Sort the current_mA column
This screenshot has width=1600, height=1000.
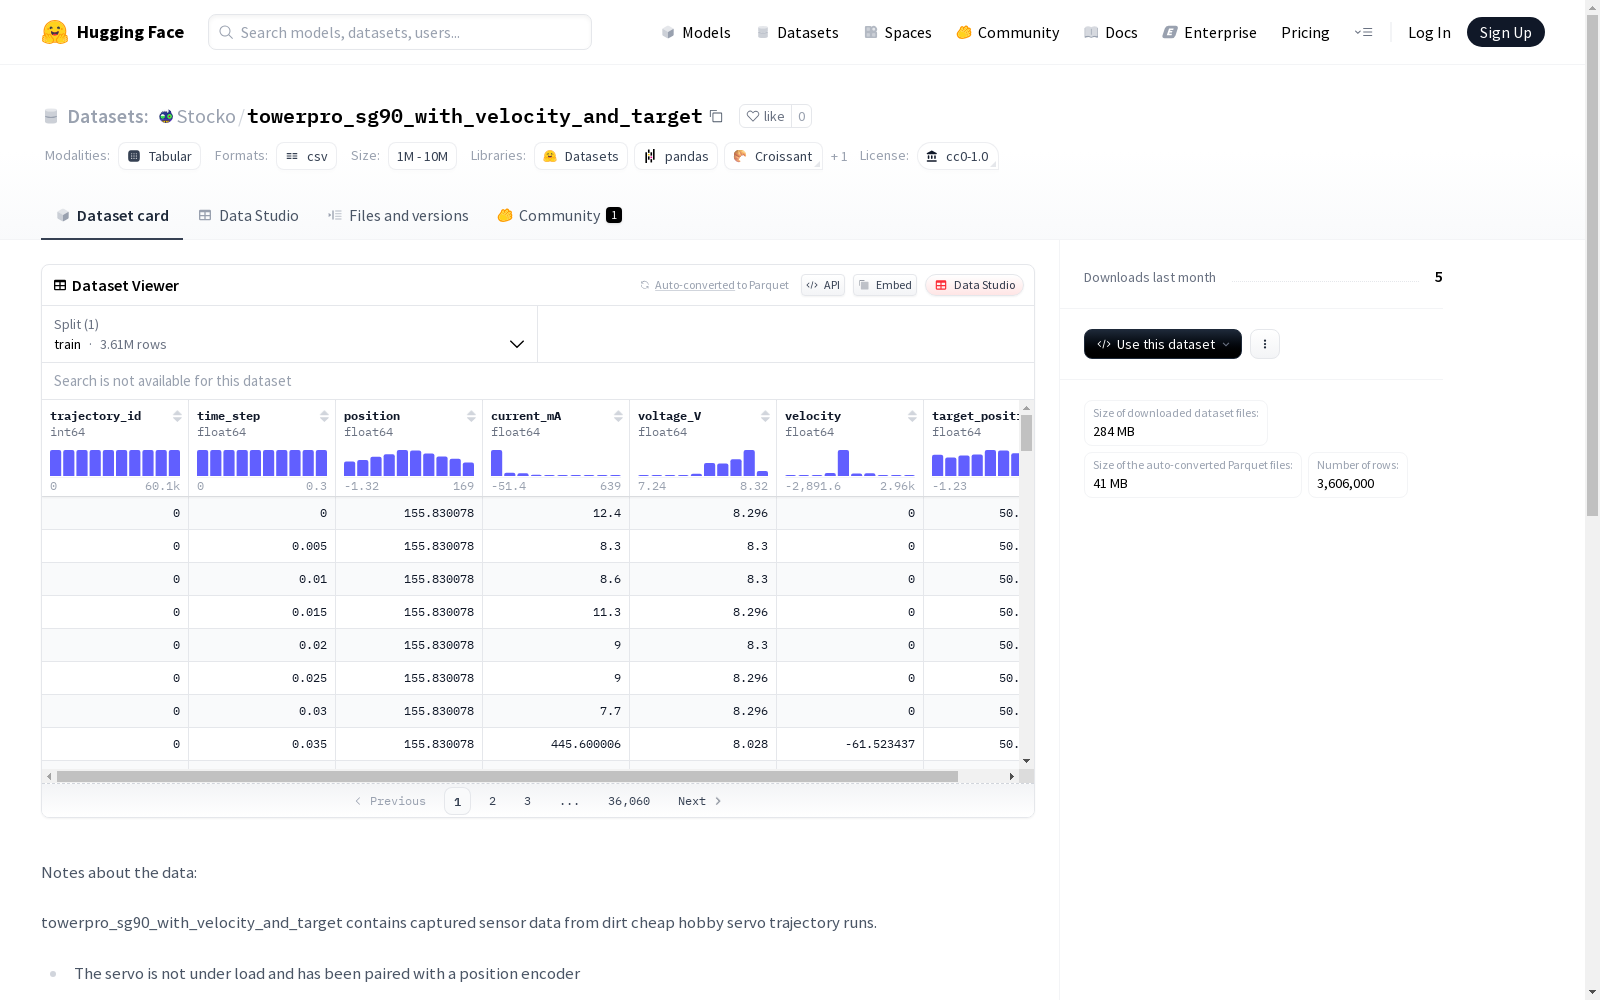(618, 416)
